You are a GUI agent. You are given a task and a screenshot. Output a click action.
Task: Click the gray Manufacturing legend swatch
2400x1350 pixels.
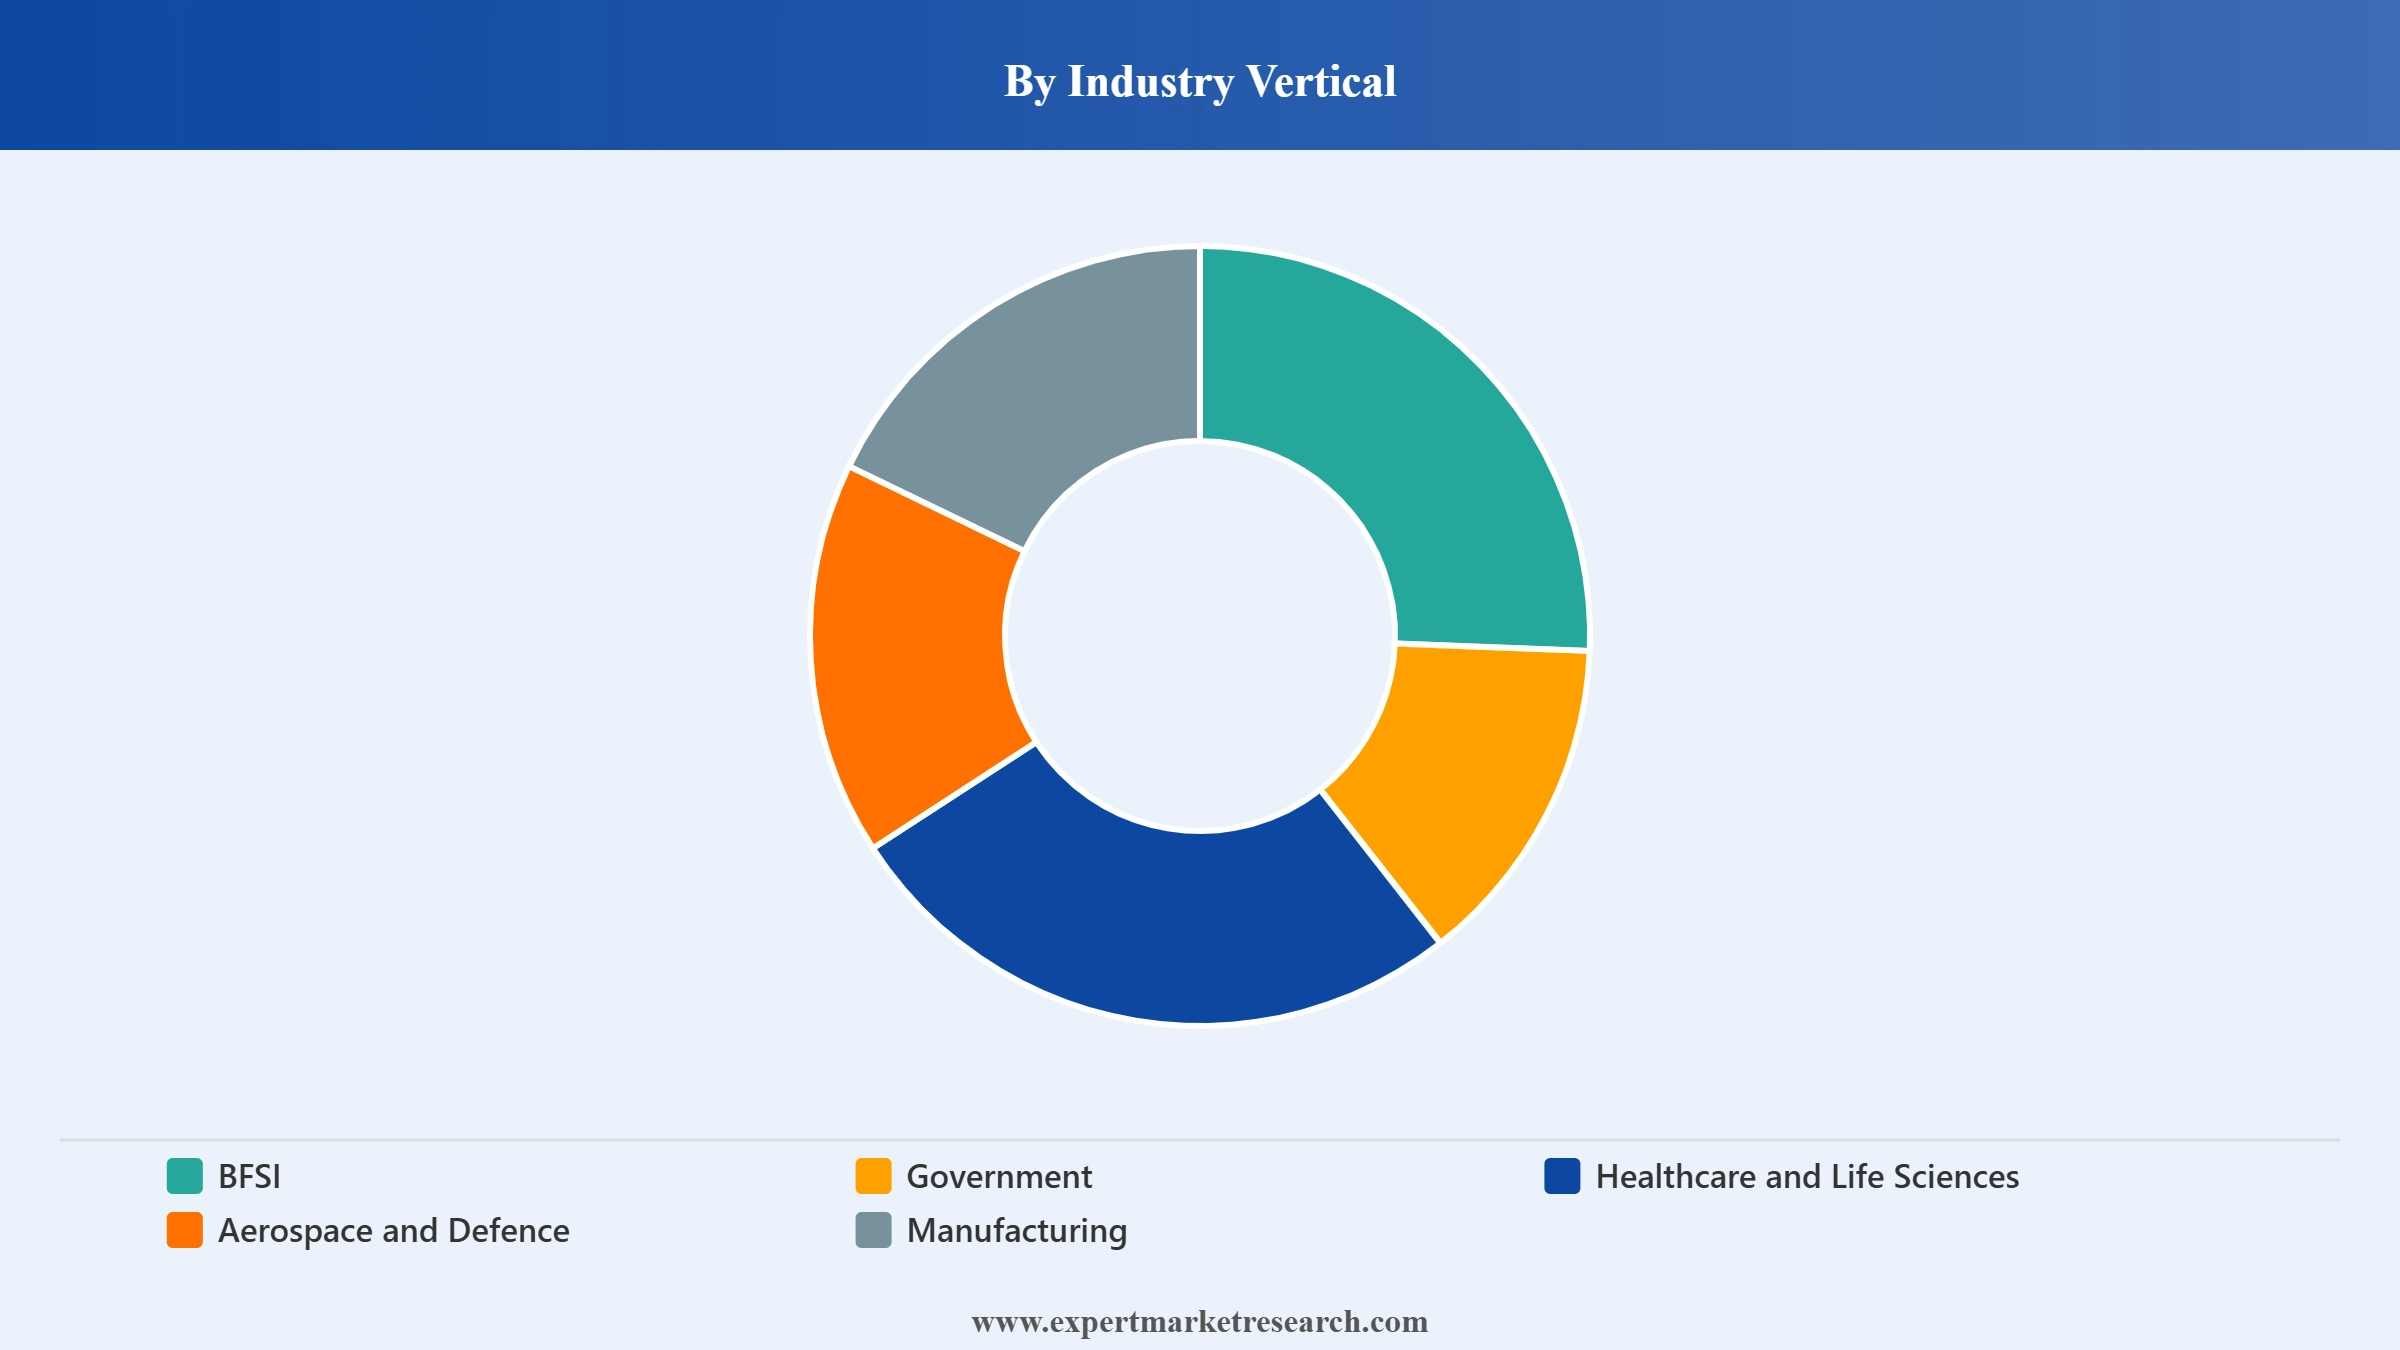coord(873,1230)
